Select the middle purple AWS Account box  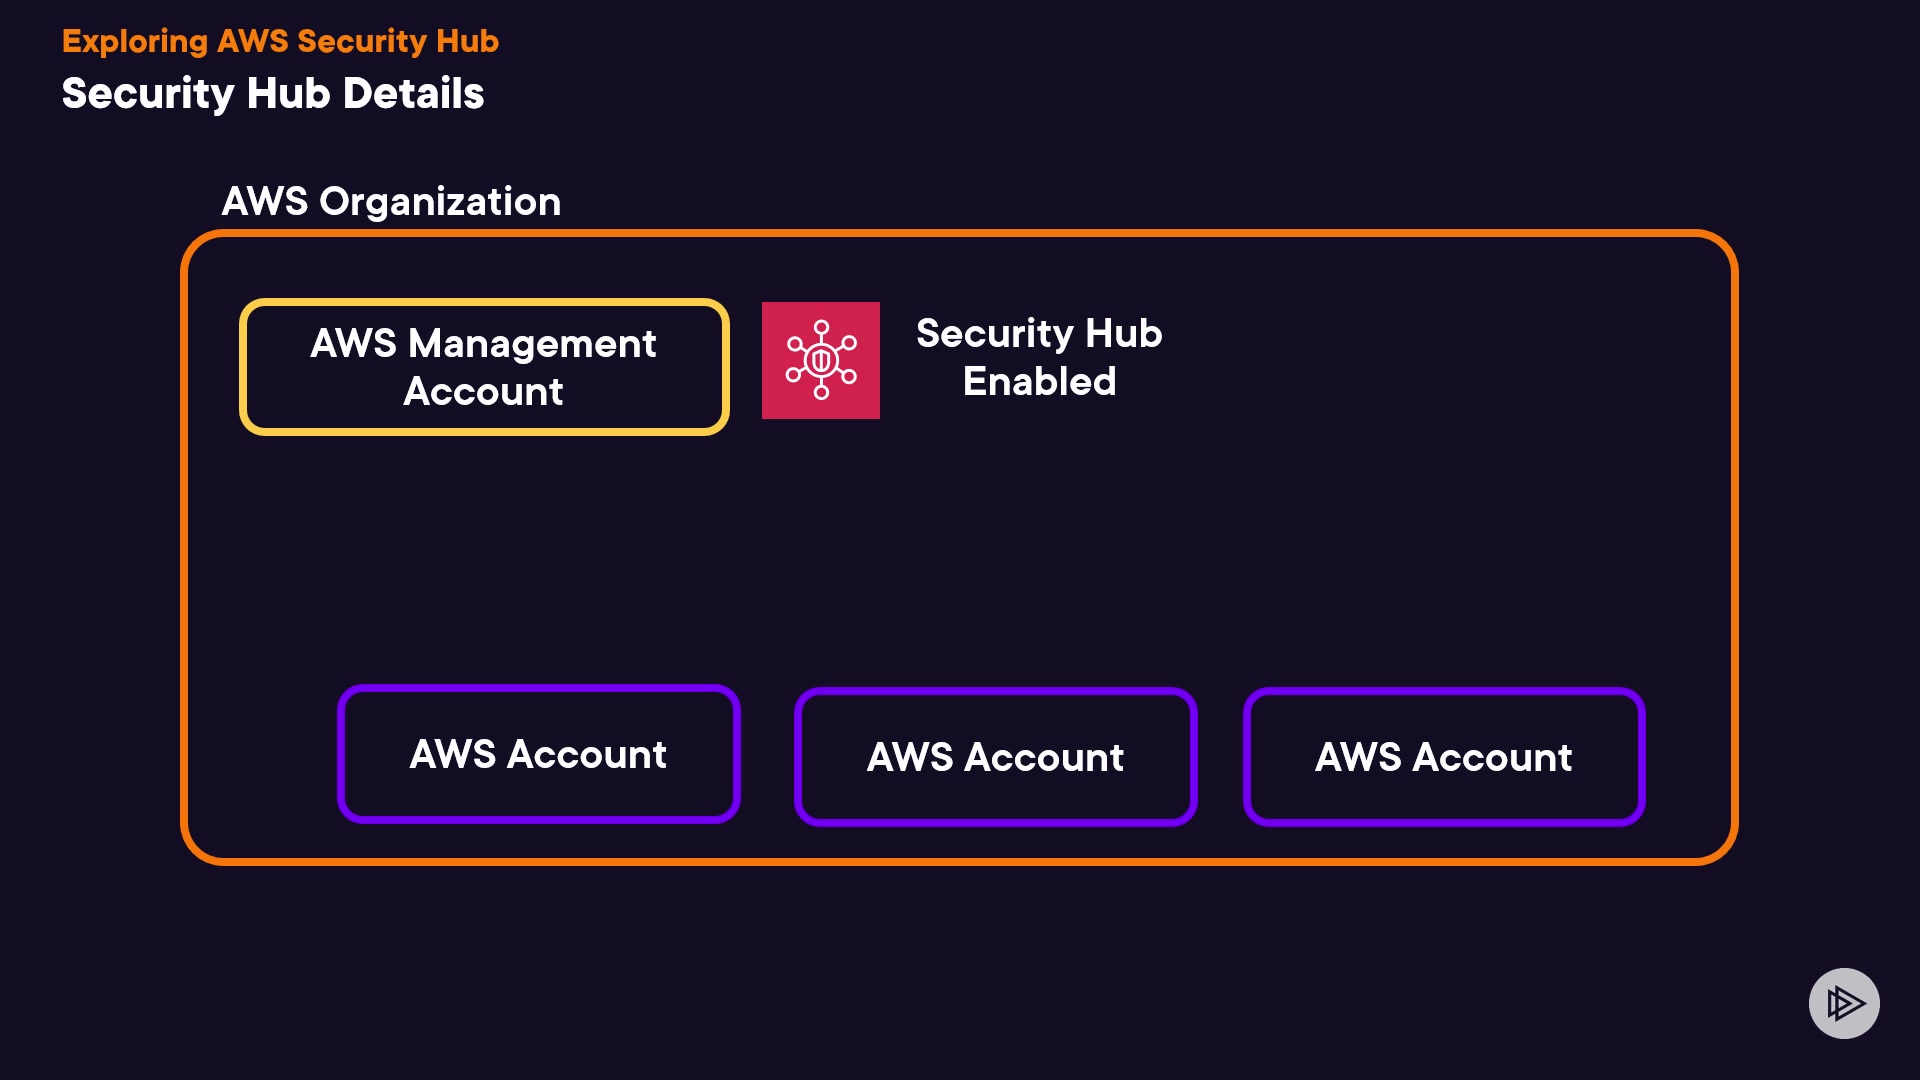click(995, 757)
